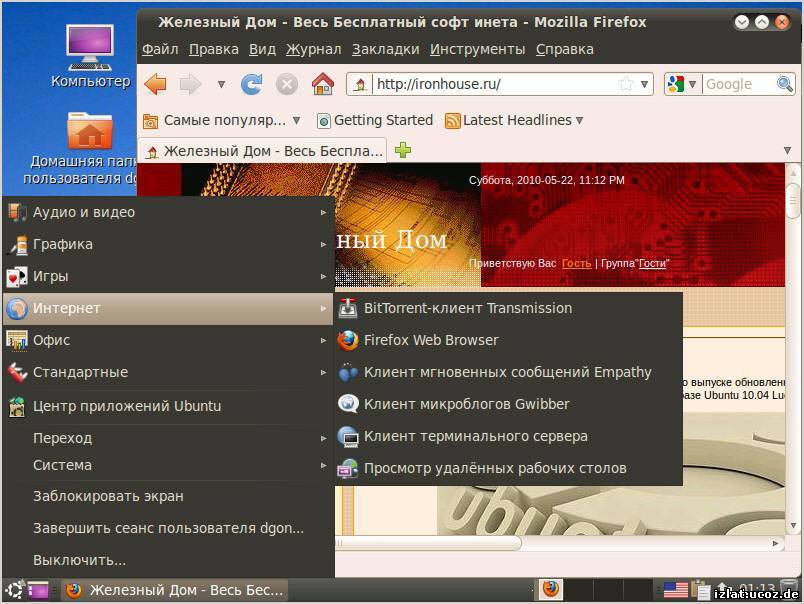Launch Клиент терминального сервера
The image size is (804, 604).
tap(508, 436)
